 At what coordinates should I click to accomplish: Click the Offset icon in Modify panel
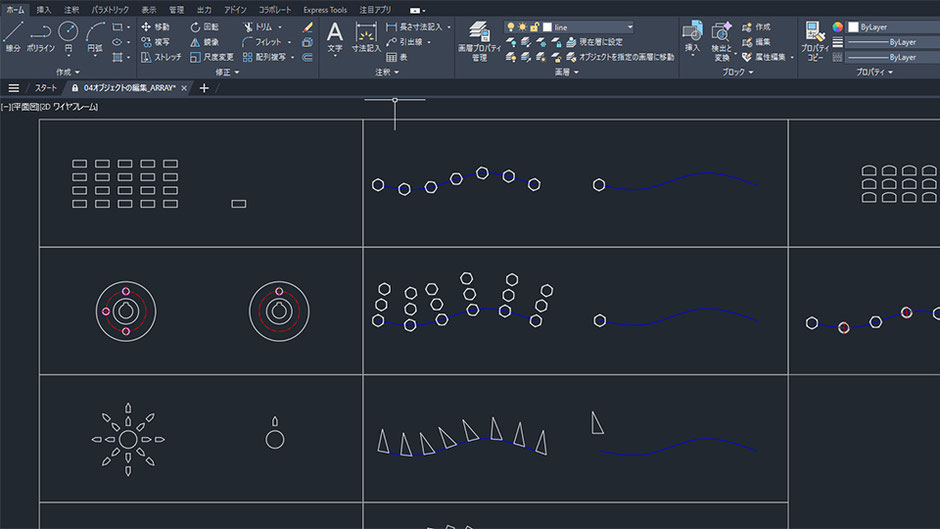click(308, 57)
